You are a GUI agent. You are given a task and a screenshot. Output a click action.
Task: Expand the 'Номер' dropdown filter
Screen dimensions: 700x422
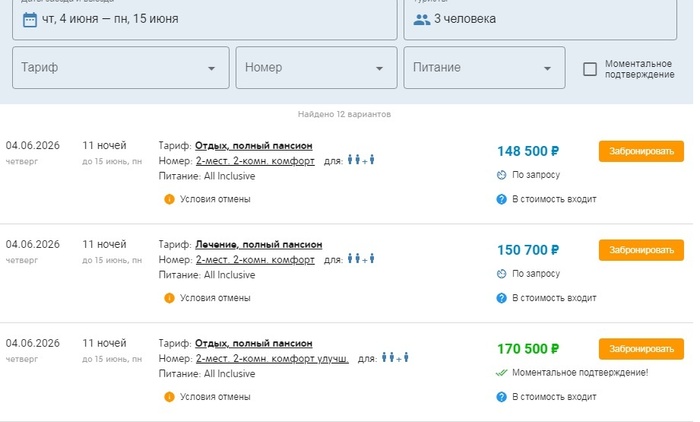(314, 68)
